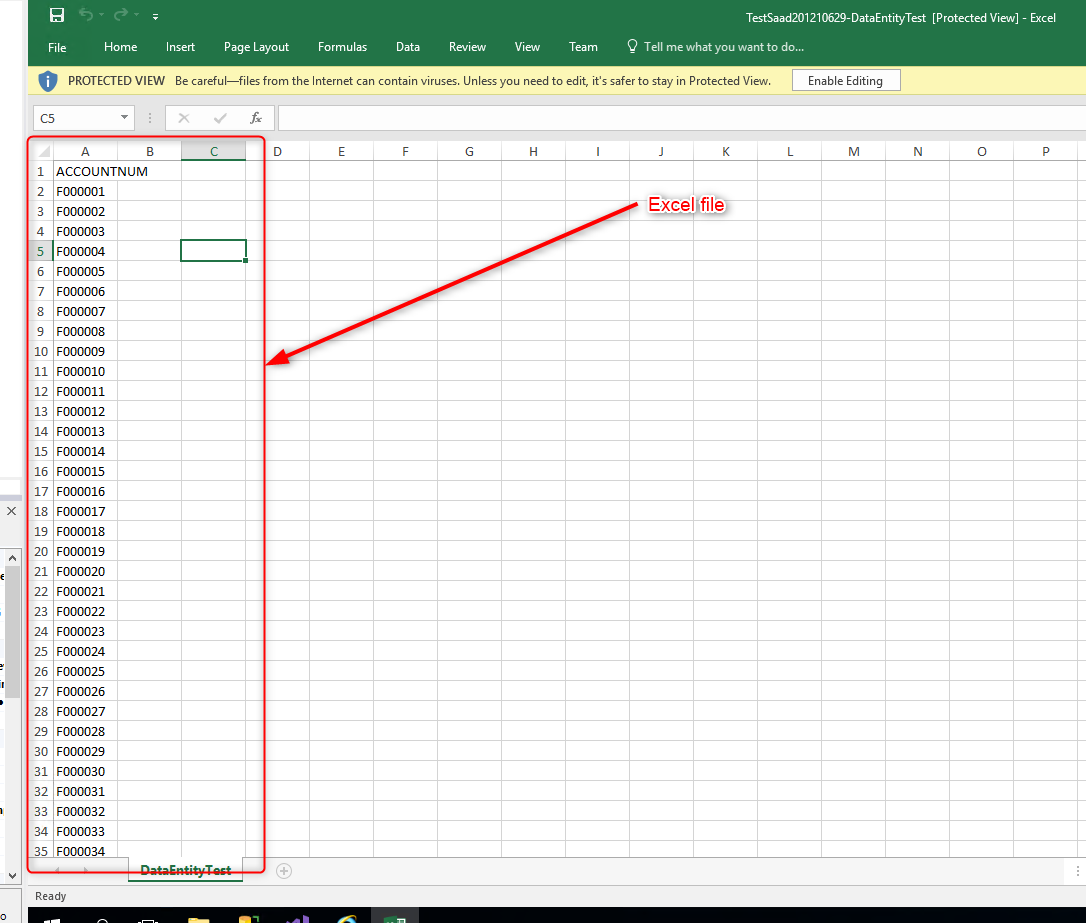Open the Formulas ribbon tab
1086x923 pixels.
pyautogui.click(x=342, y=47)
